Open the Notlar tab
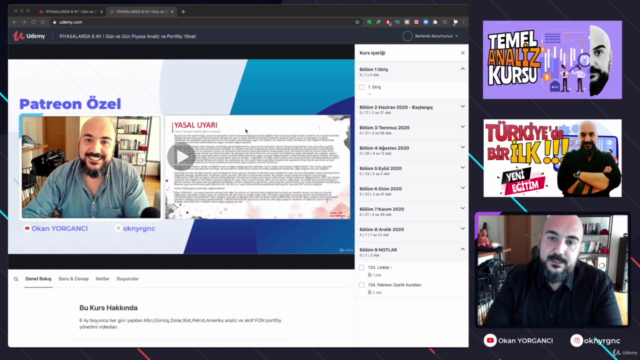The image size is (640, 360). coord(102,279)
